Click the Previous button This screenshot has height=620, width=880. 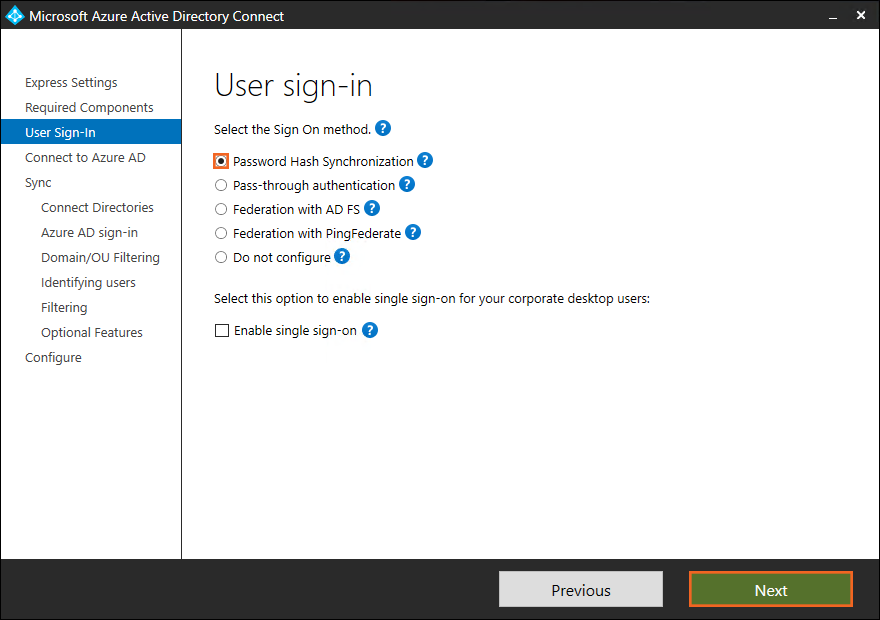[581, 590]
